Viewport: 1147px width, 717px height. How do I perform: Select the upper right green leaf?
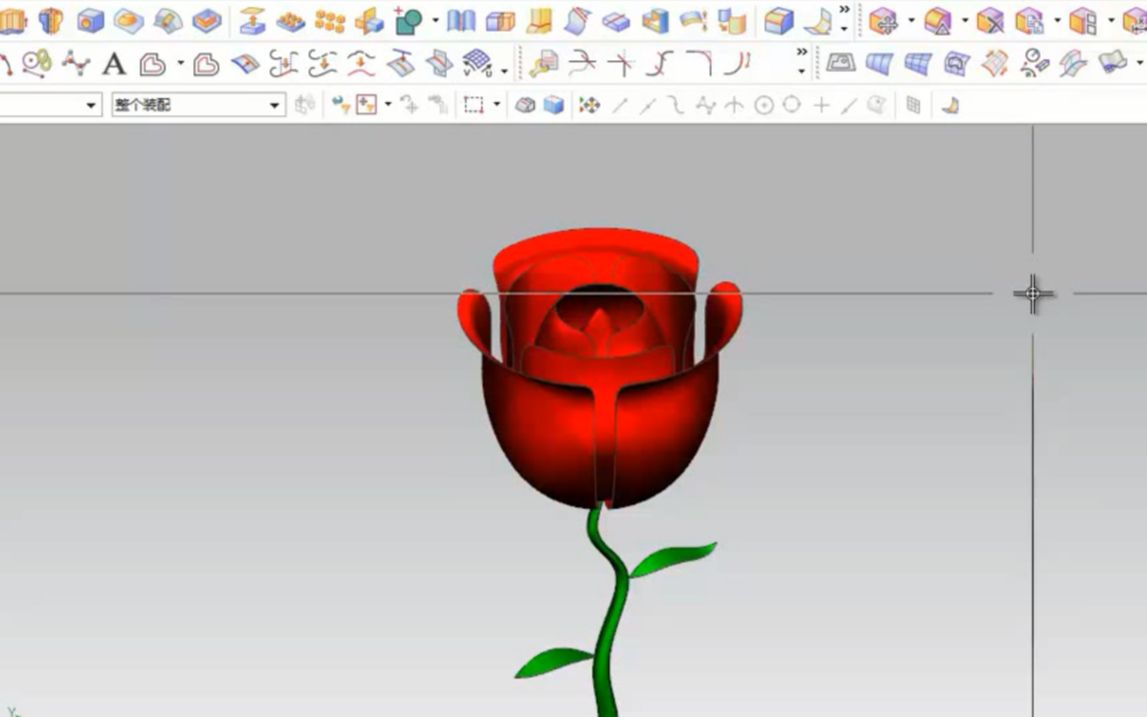[x=673, y=558]
